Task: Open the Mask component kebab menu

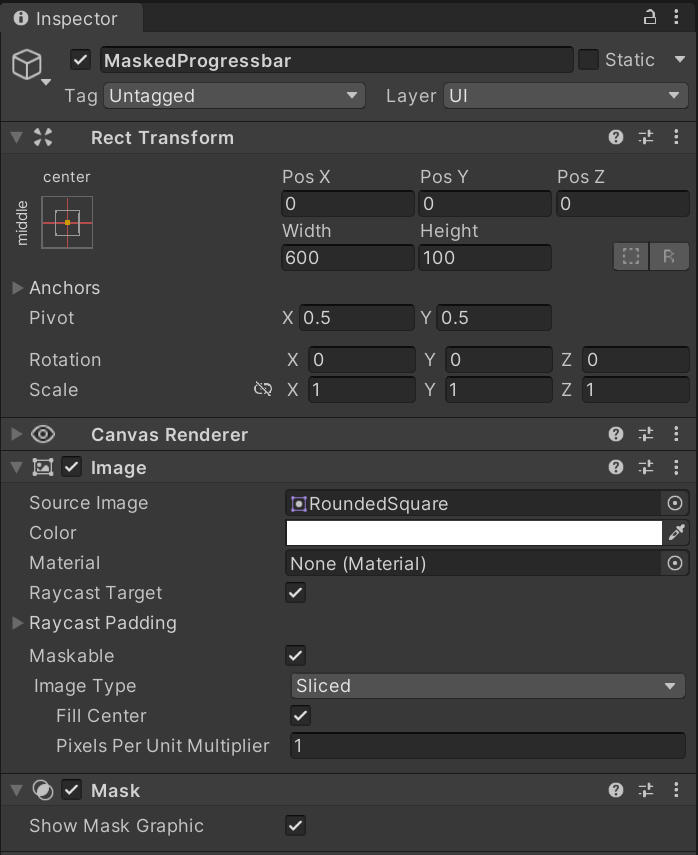Action: (676, 790)
